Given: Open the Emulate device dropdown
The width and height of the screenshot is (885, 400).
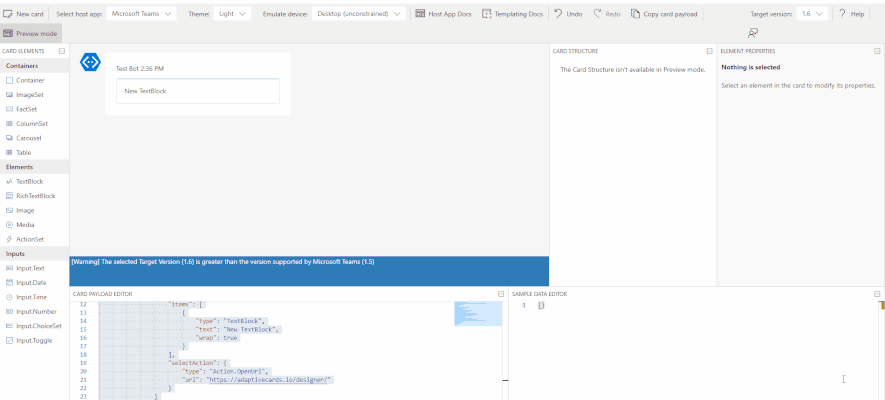Looking at the screenshot, I should pos(358,14).
